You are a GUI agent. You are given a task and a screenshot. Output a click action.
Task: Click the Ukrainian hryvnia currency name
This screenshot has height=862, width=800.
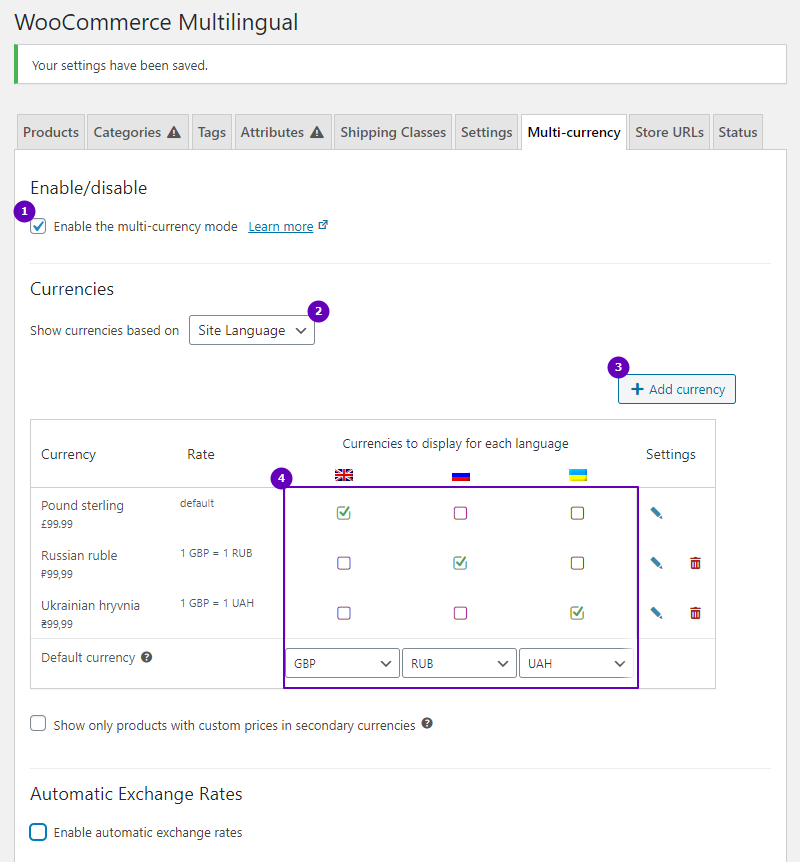point(90,605)
